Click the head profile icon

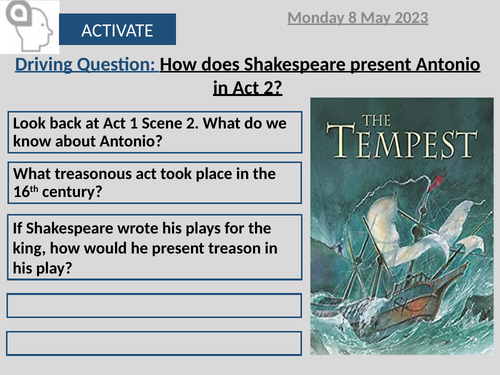click(x=29, y=26)
